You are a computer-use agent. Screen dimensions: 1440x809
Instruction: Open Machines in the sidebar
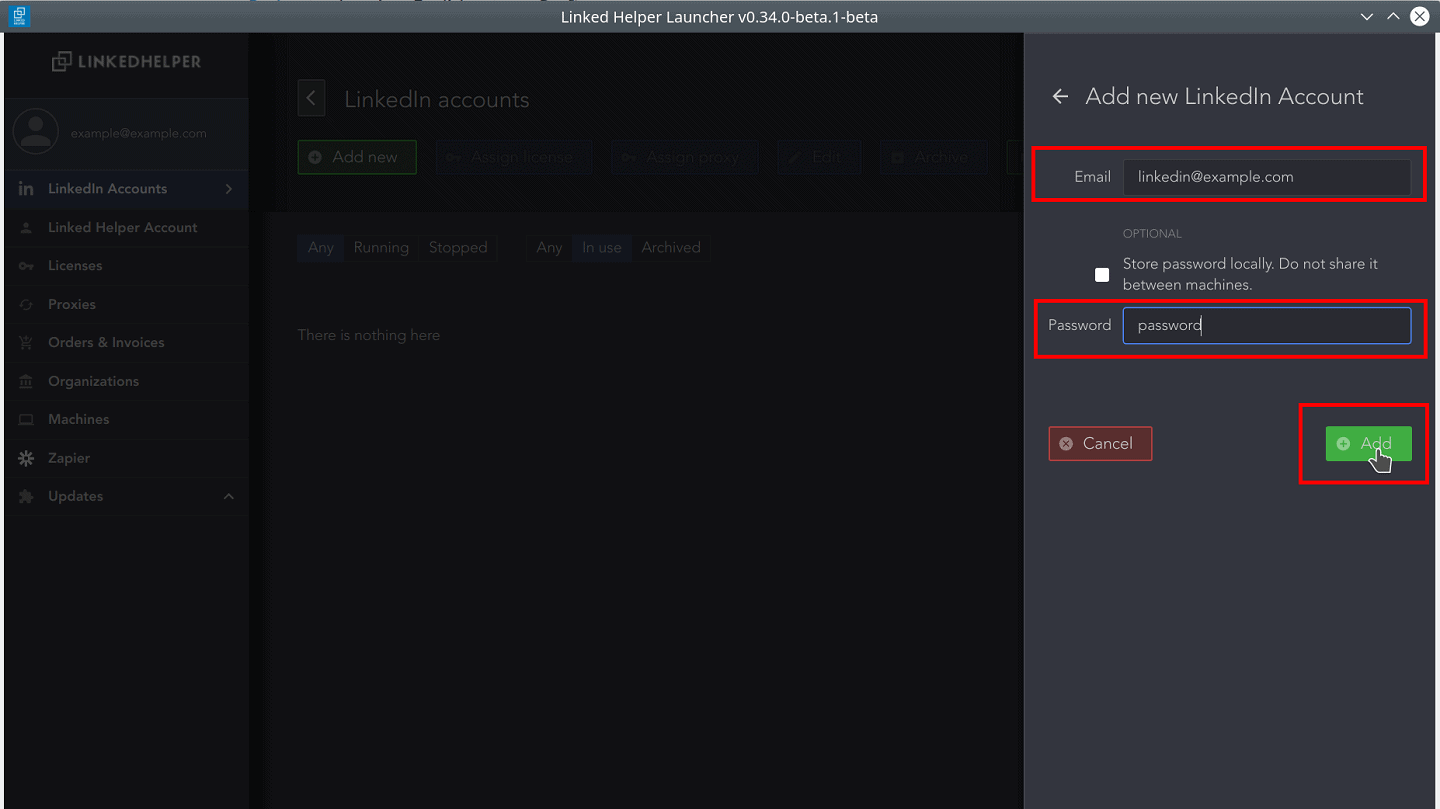click(x=126, y=420)
